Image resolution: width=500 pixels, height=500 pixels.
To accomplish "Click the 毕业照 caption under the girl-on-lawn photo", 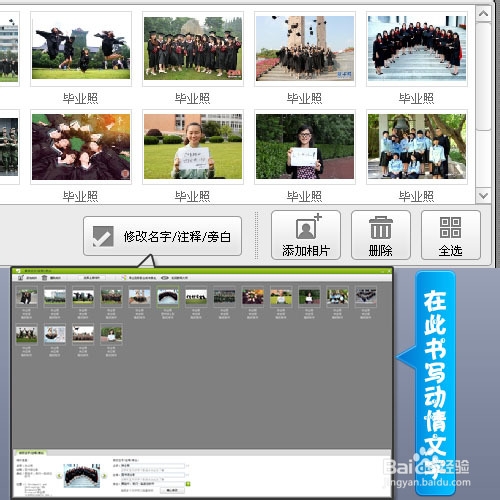I will click(192, 196).
